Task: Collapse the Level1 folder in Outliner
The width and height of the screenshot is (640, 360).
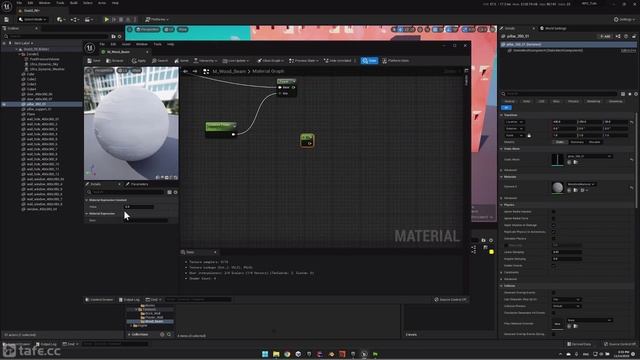Action: tap(20, 54)
